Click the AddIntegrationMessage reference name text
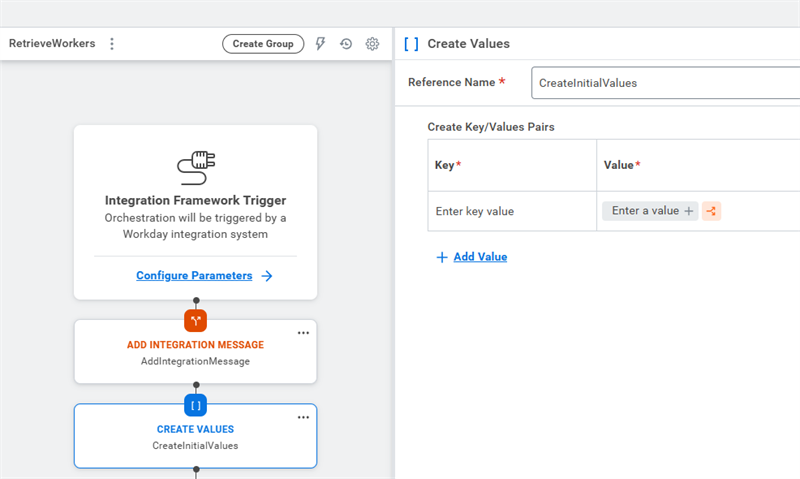800x479 pixels. point(195,361)
